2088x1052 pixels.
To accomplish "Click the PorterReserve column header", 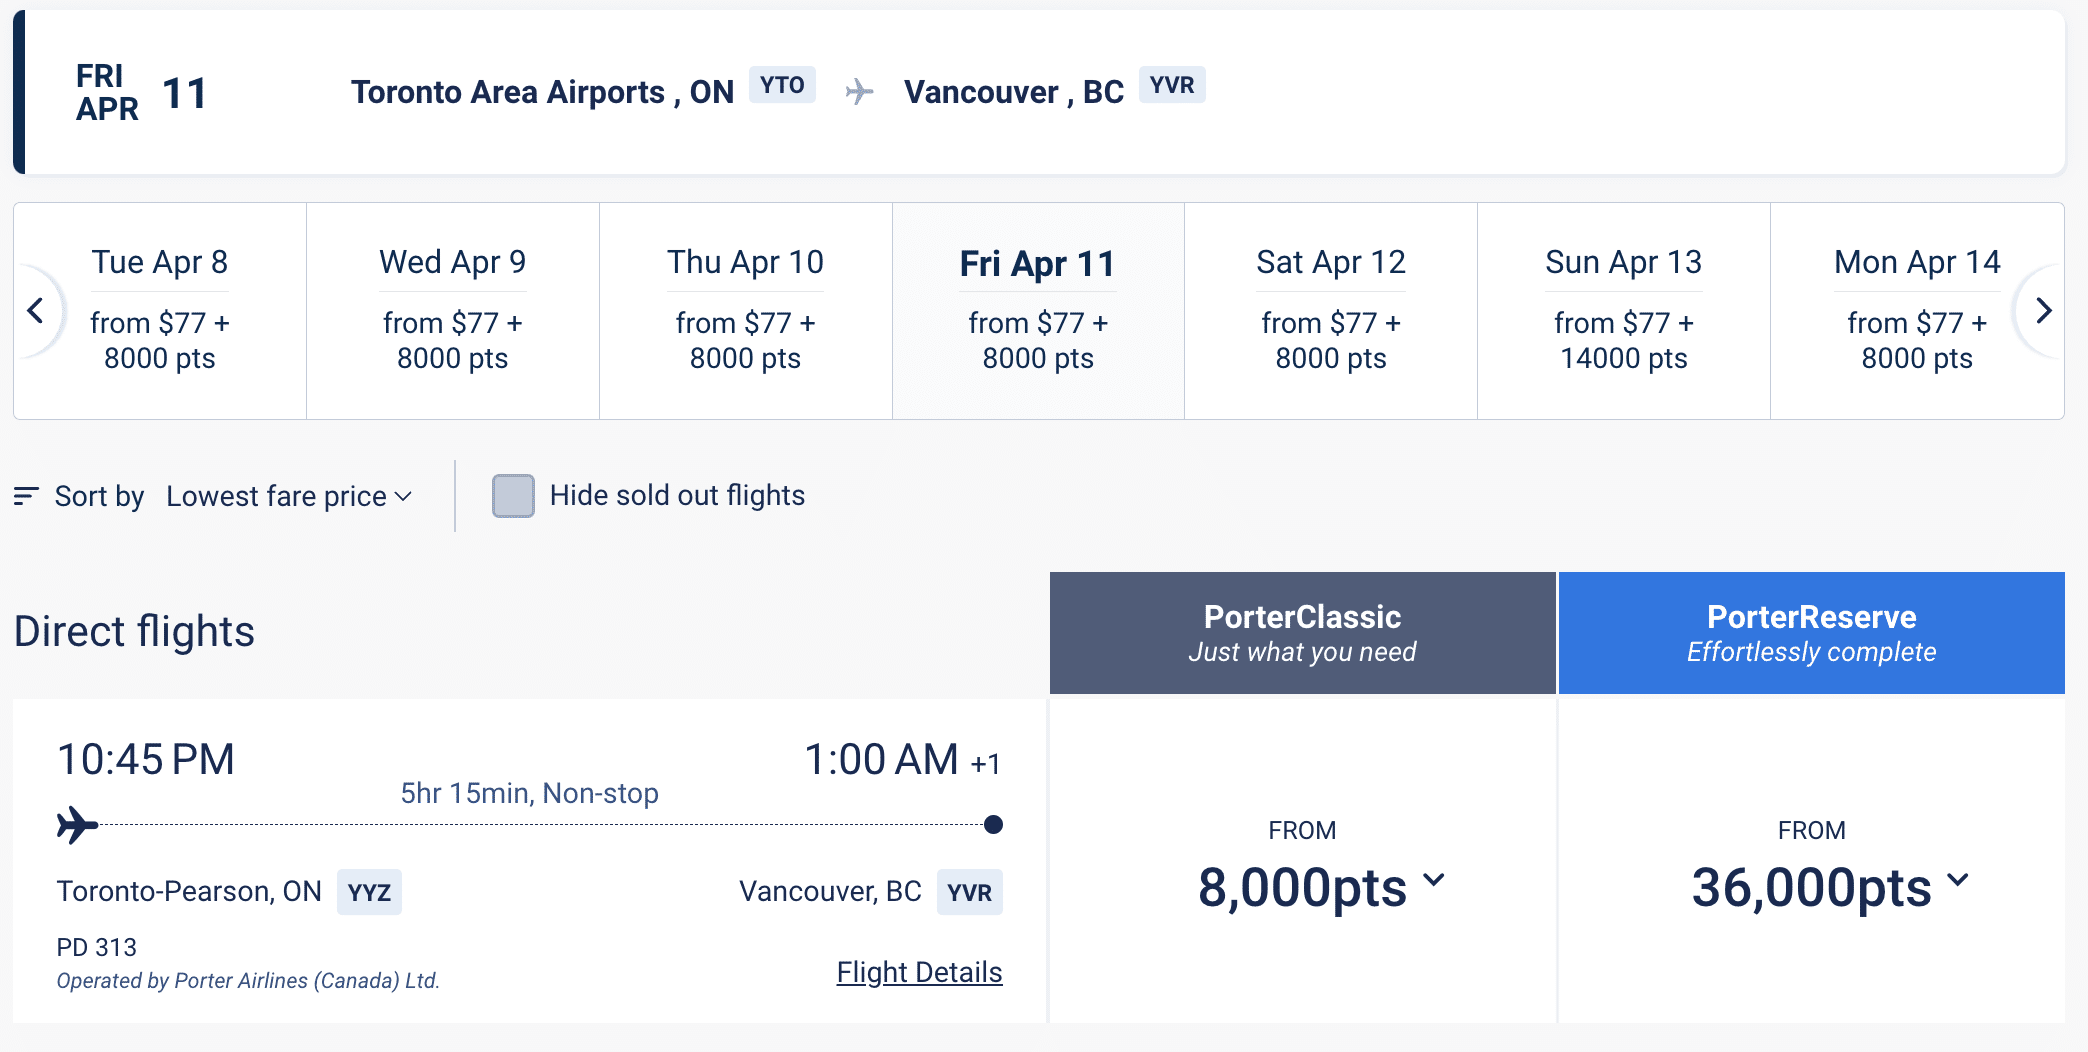I will (1811, 633).
